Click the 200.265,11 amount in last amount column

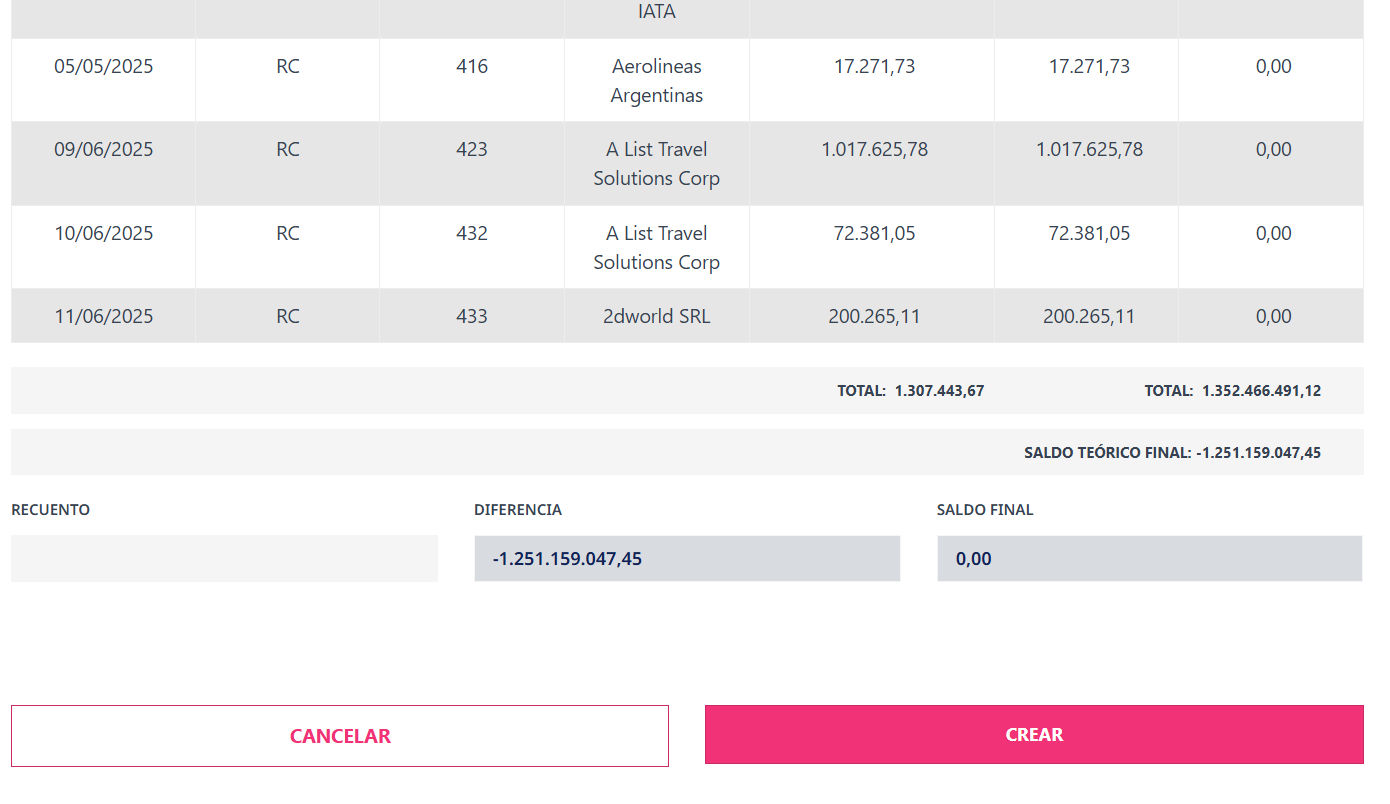coord(1089,317)
